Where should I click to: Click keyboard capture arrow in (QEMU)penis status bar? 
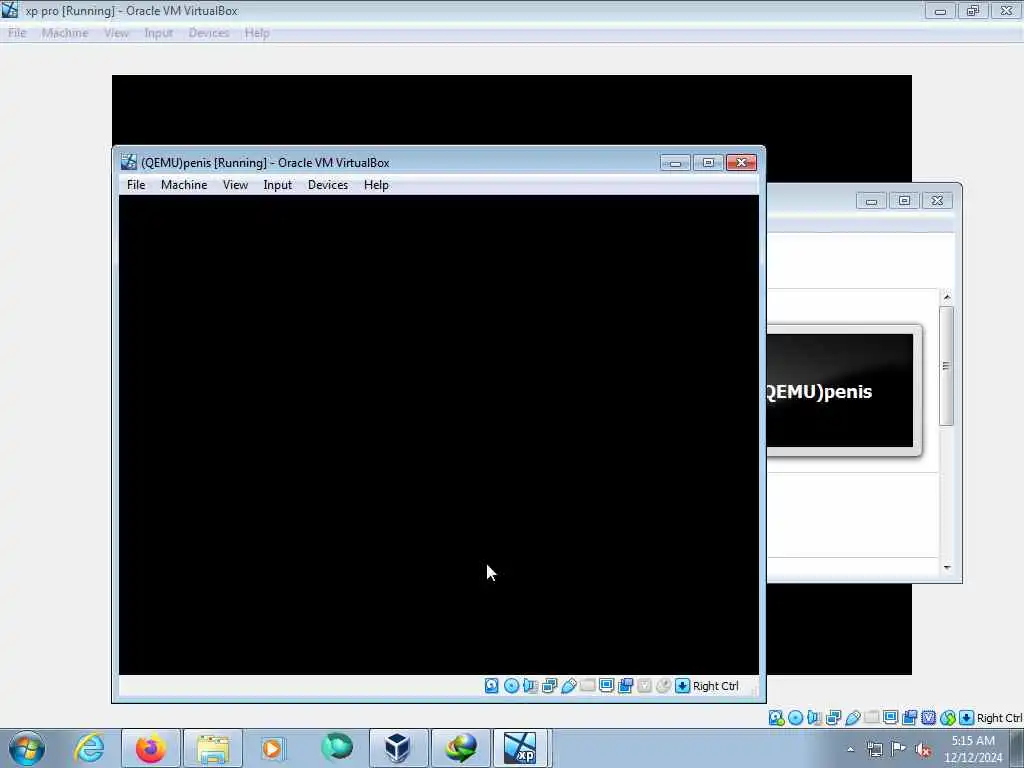(682, 685)
